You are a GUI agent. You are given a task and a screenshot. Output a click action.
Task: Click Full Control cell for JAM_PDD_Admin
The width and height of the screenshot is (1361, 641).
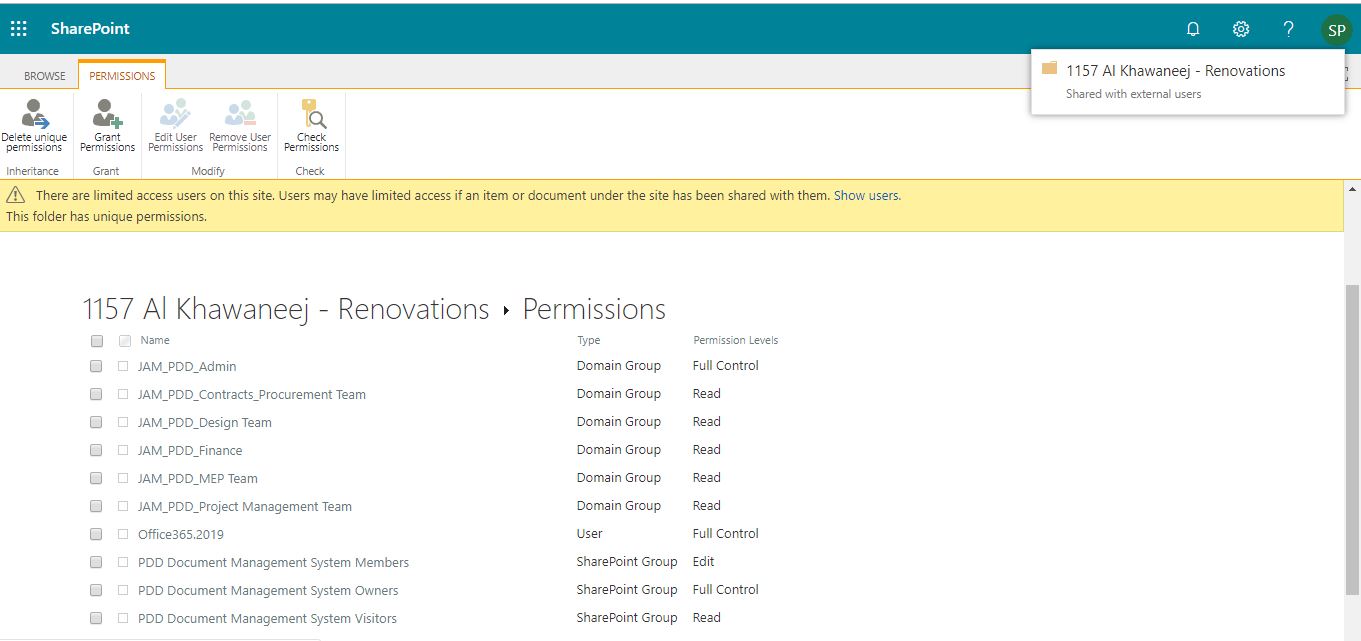(x=726, y=366)
